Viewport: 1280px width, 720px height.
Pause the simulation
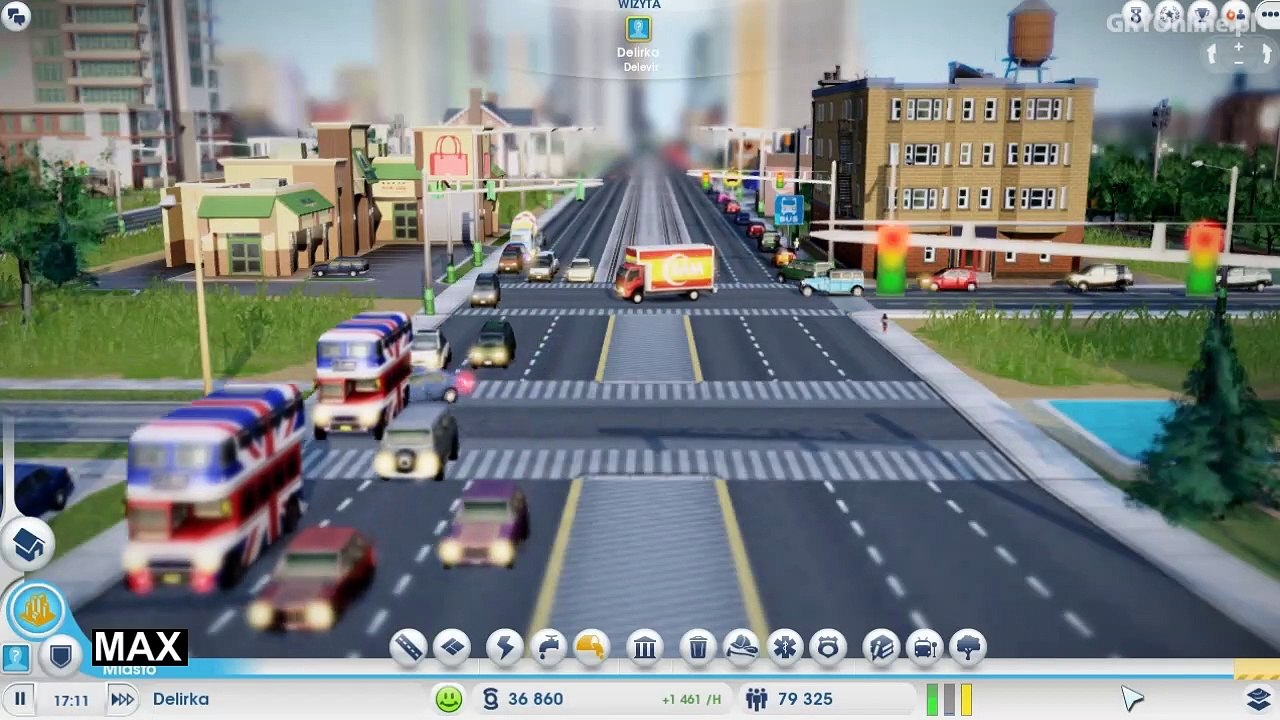(x=20, y=699)
